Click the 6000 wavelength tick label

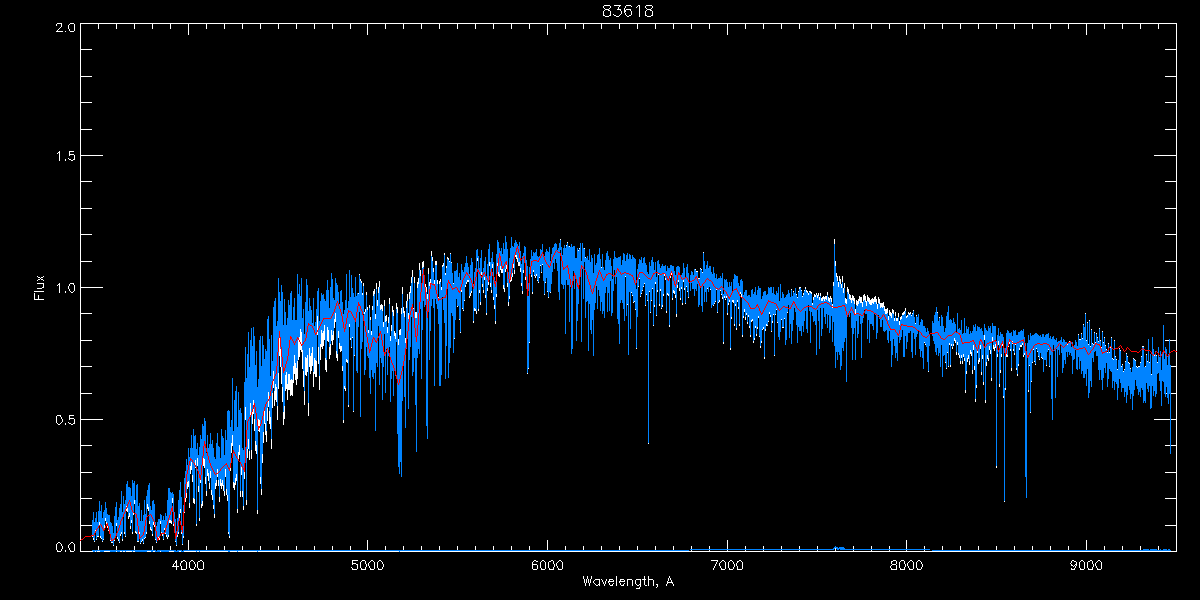pos(547,566)
